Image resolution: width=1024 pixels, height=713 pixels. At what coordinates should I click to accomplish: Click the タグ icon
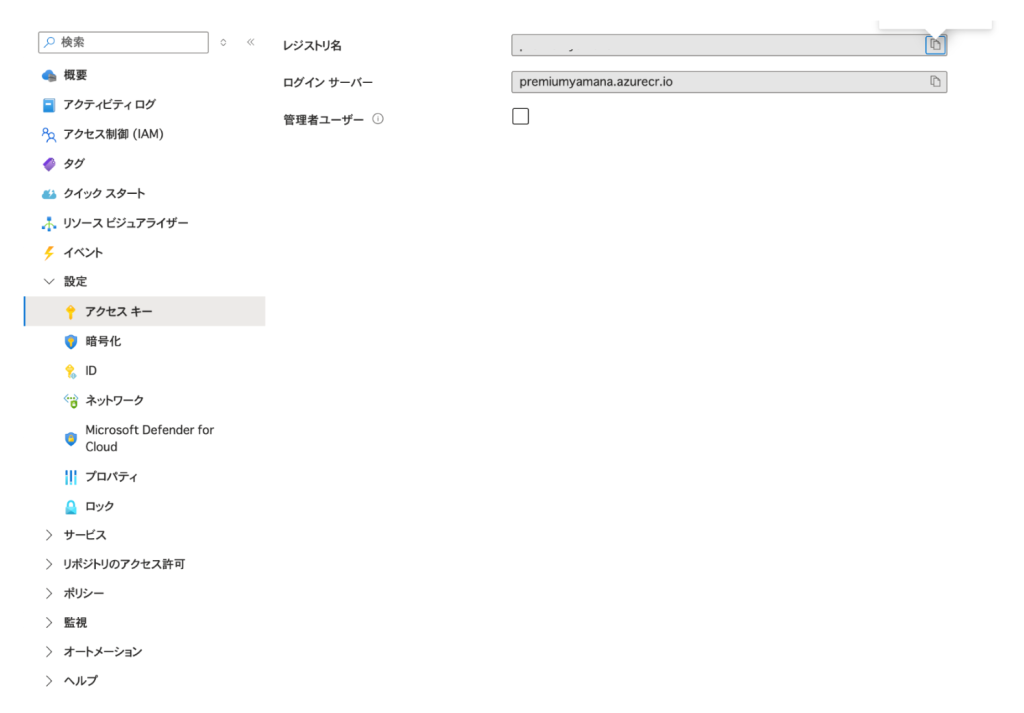point(49,164)
